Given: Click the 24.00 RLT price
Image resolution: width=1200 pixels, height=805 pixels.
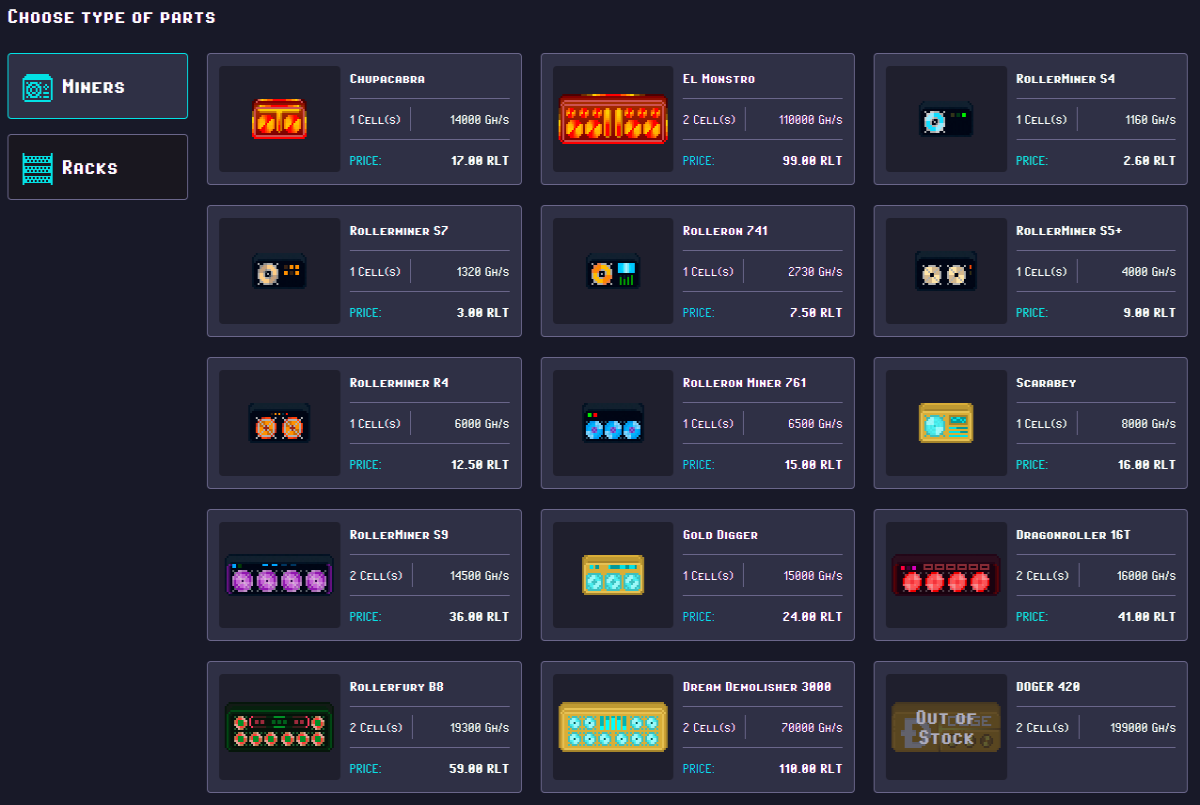Looking at the screenshot, I should pos(813,617).
